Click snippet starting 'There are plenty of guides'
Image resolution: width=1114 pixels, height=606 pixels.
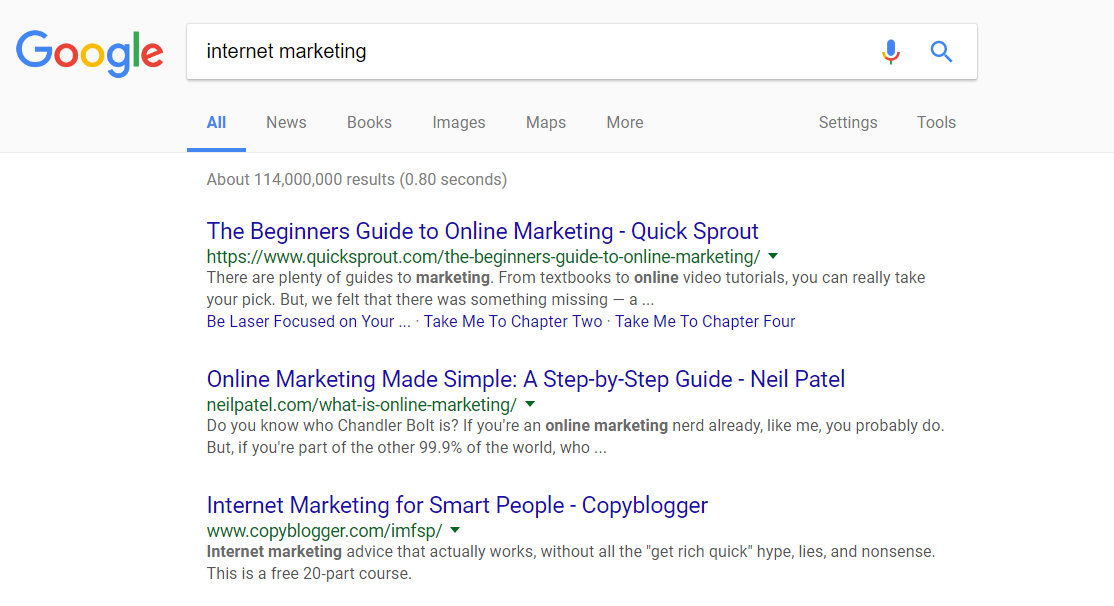pos(566,288)
